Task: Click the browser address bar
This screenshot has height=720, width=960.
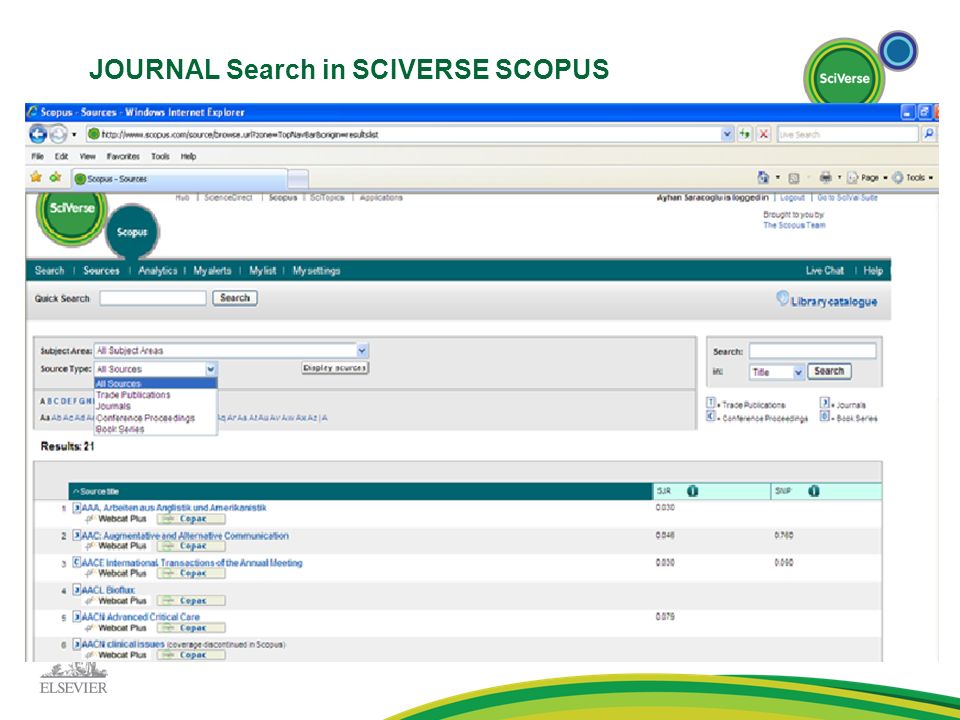Action: [403, 134]
